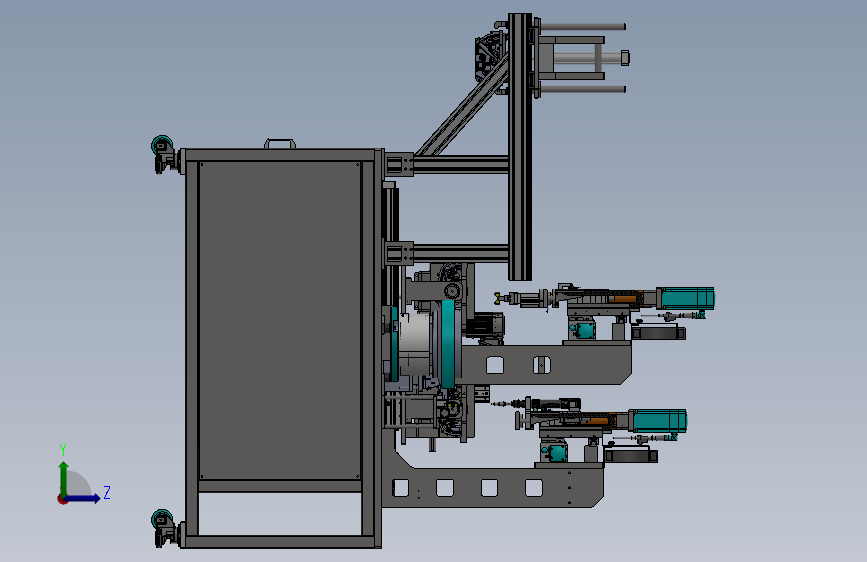Select the teal servo motor on the upper actuator

click(686, 299)
